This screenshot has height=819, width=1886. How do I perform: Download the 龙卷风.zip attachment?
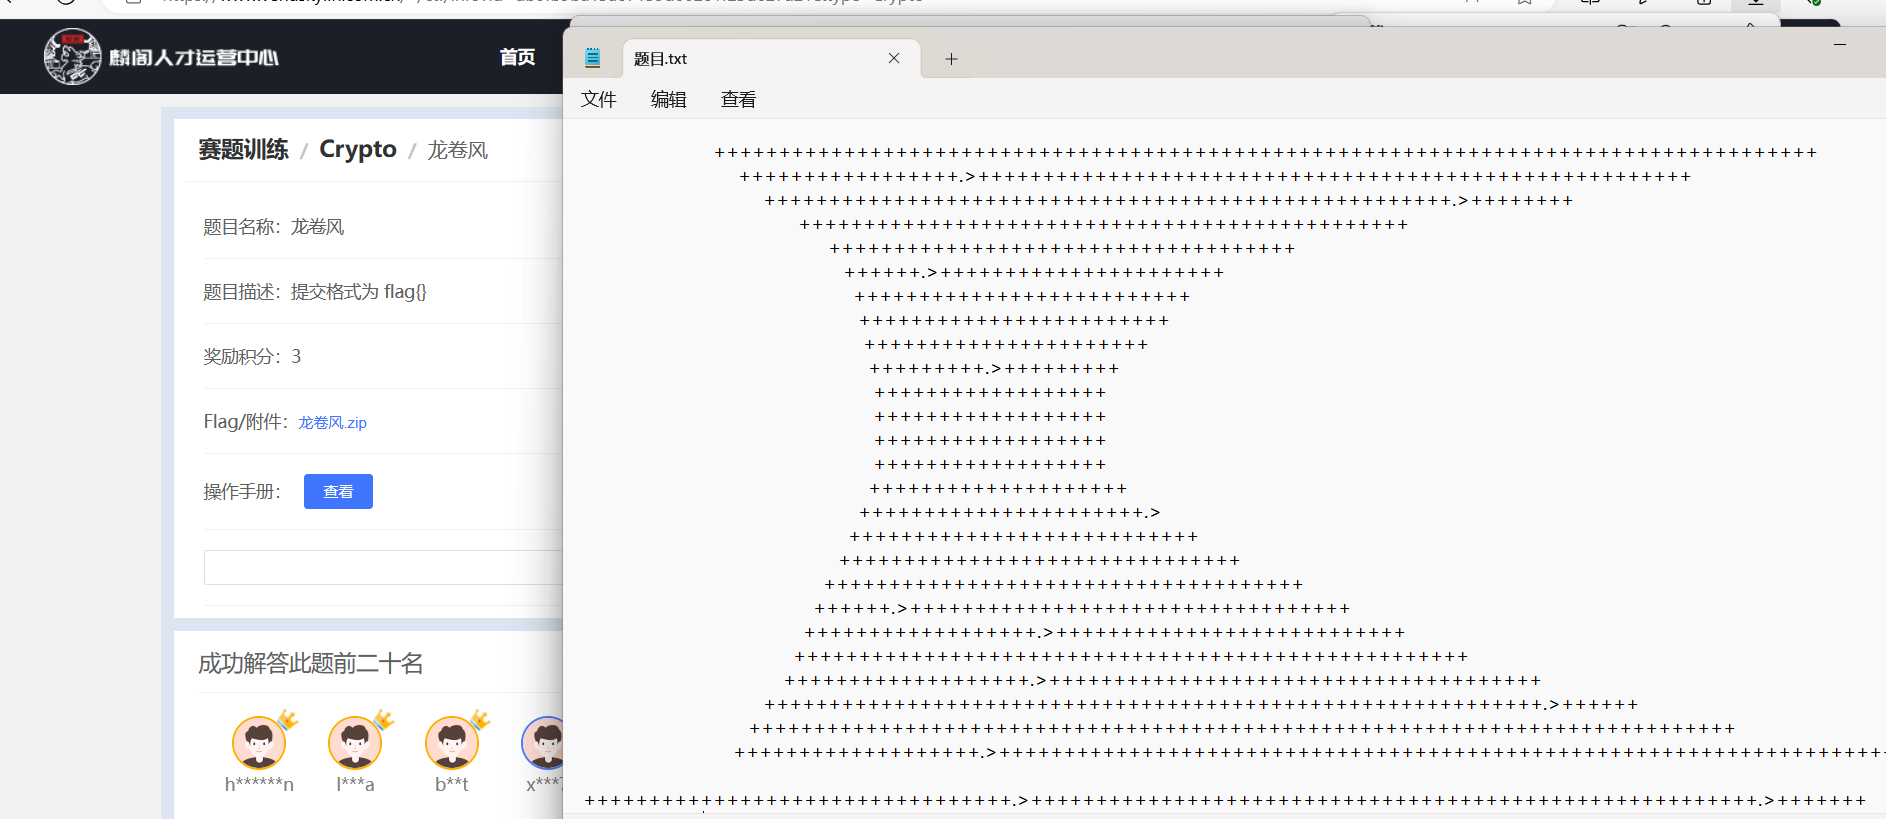click(x=332, y=422)
